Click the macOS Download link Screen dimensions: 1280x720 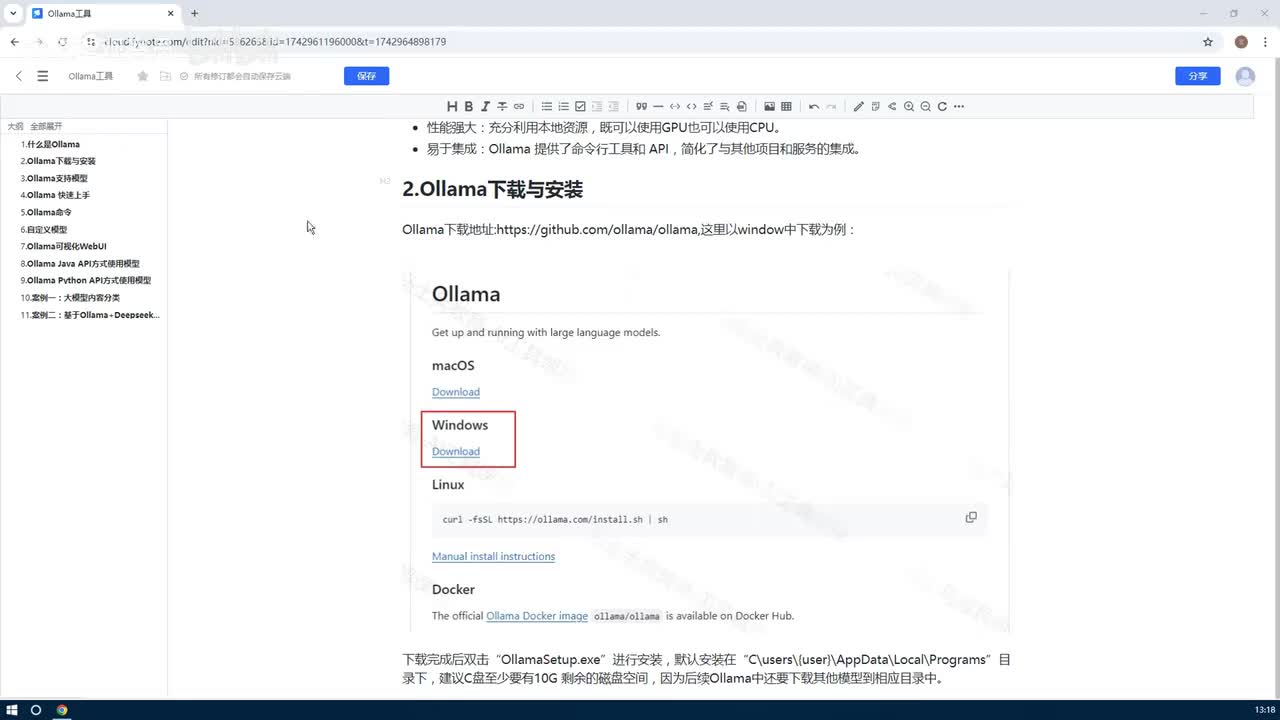(456, 392)
